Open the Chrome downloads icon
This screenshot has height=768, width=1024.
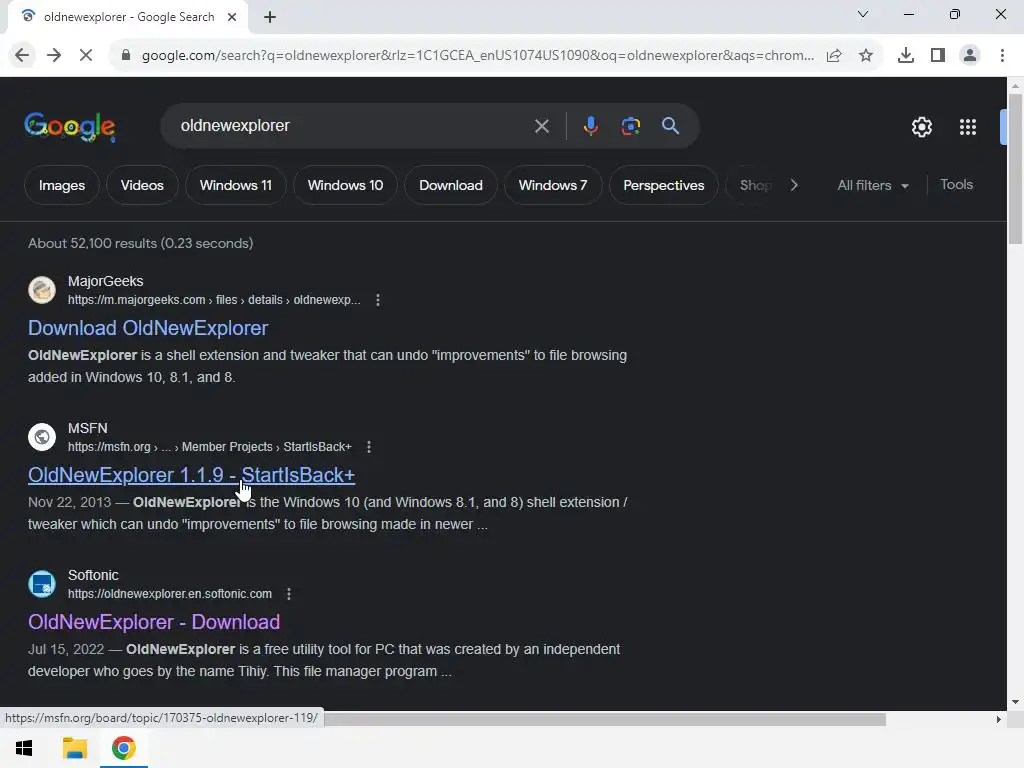point(905,56)
